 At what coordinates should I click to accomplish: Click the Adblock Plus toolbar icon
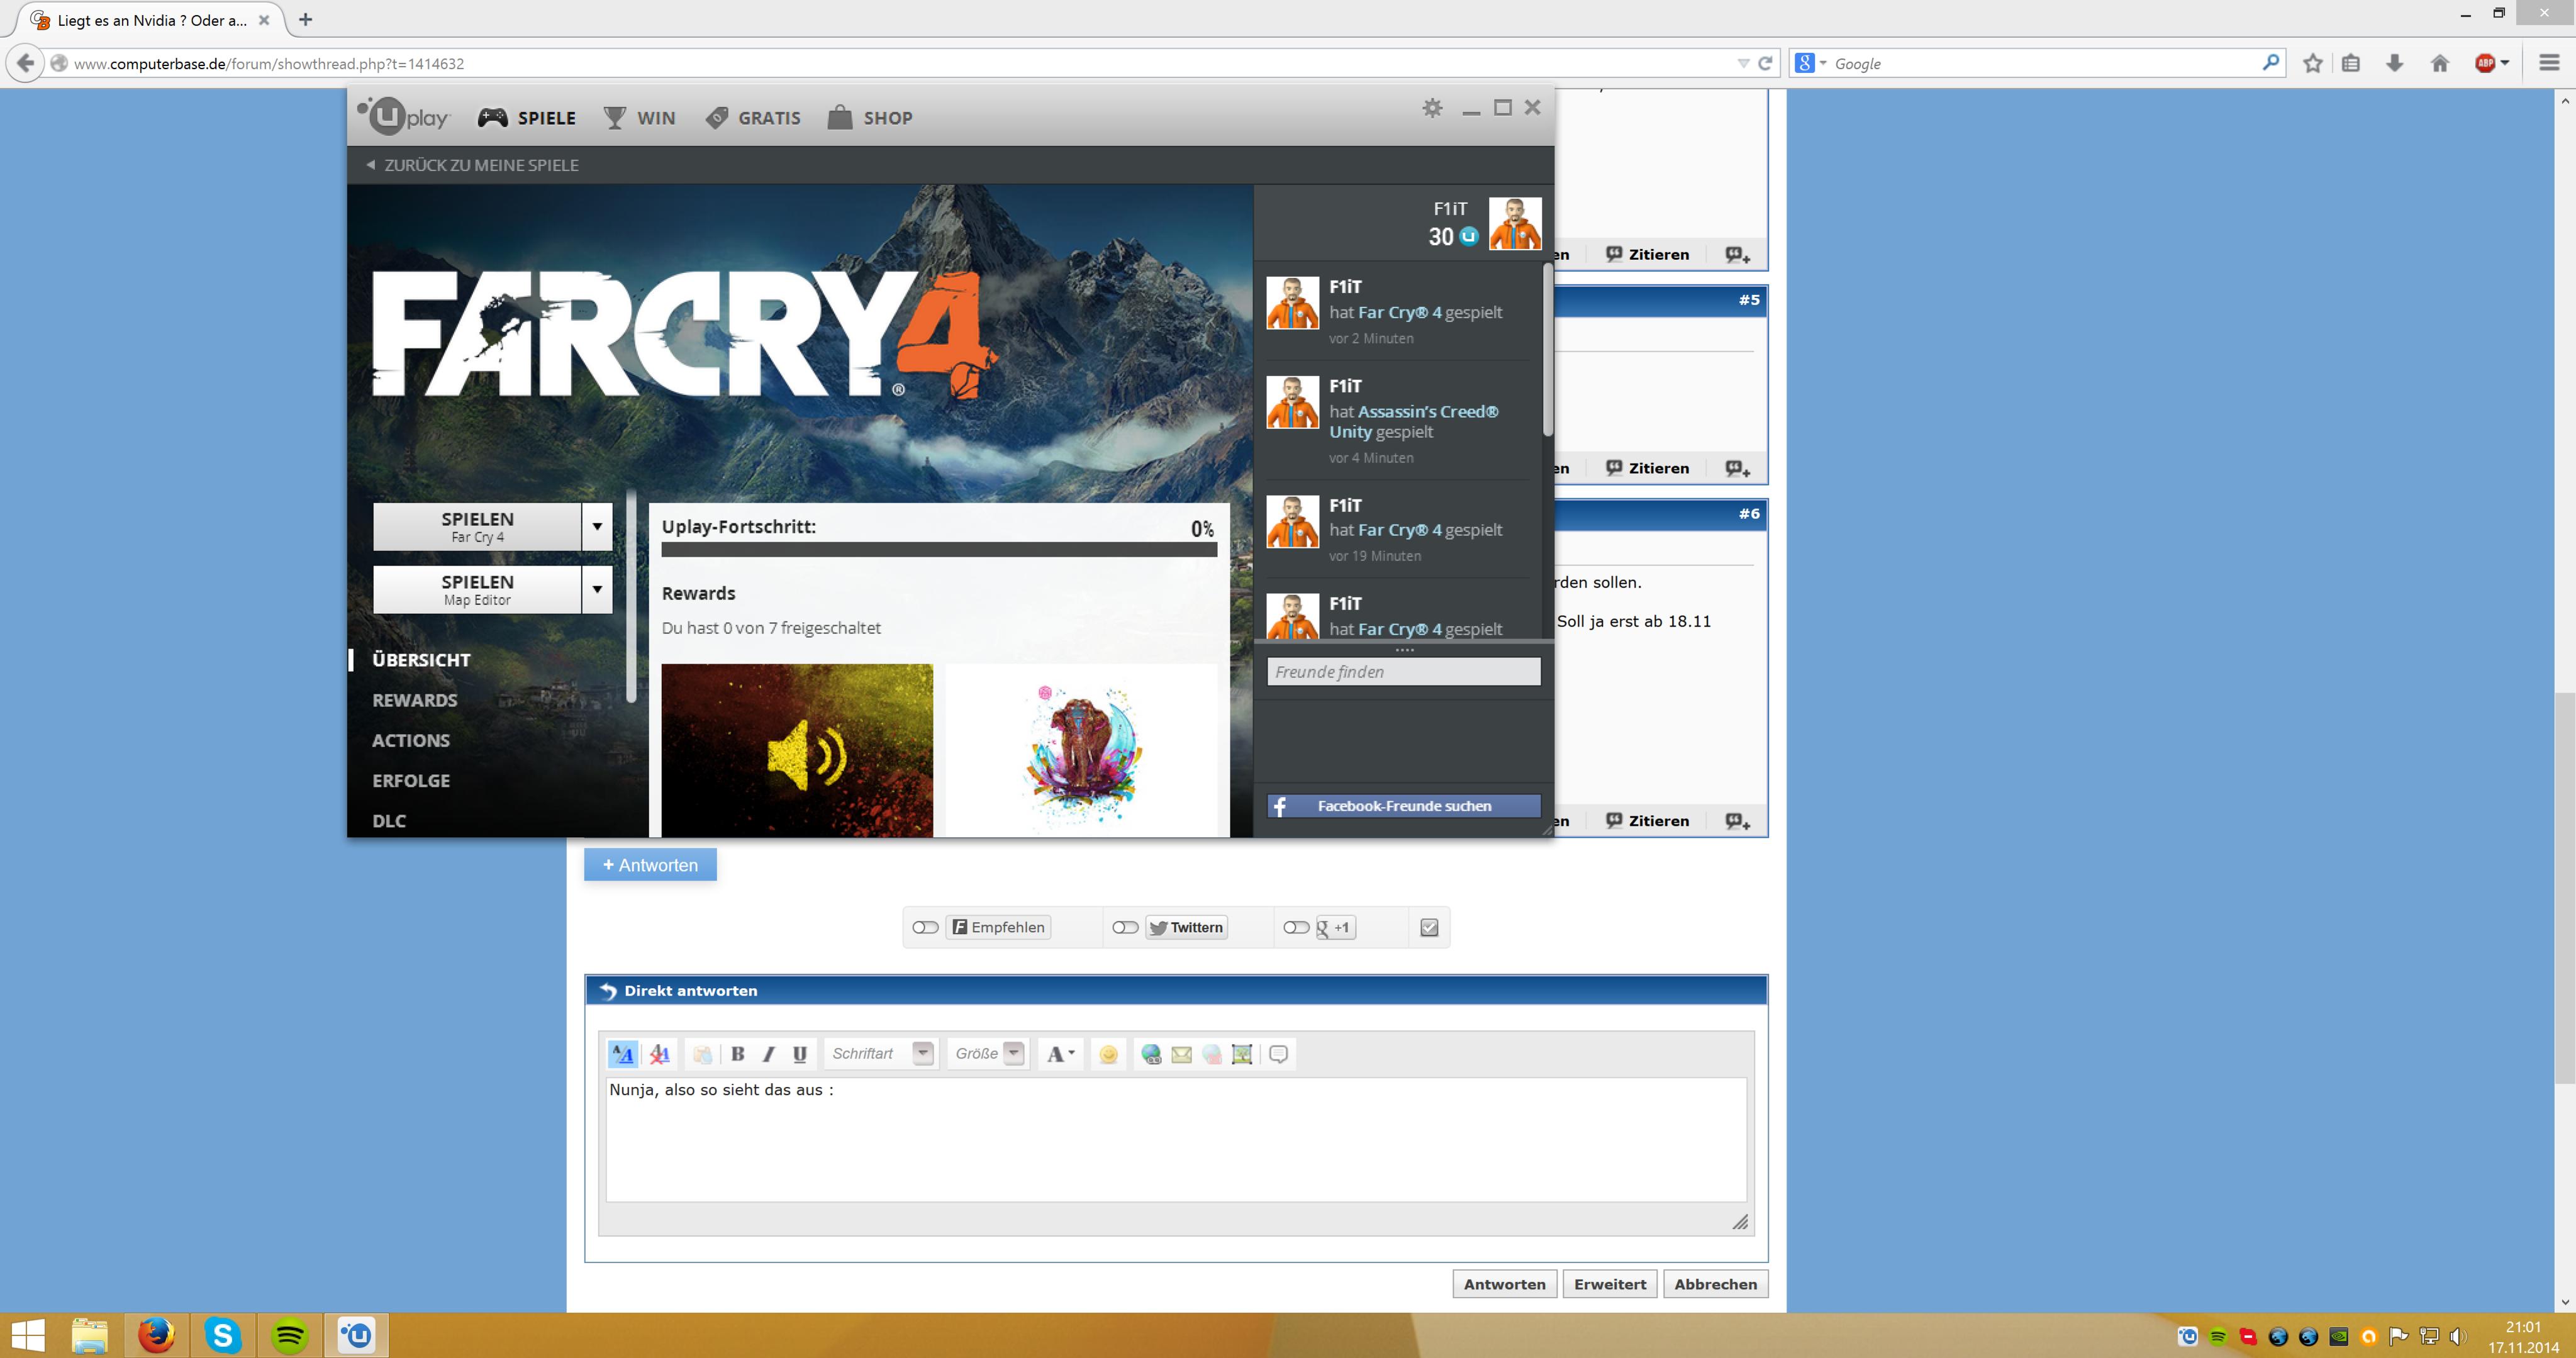pos(2485,63)
